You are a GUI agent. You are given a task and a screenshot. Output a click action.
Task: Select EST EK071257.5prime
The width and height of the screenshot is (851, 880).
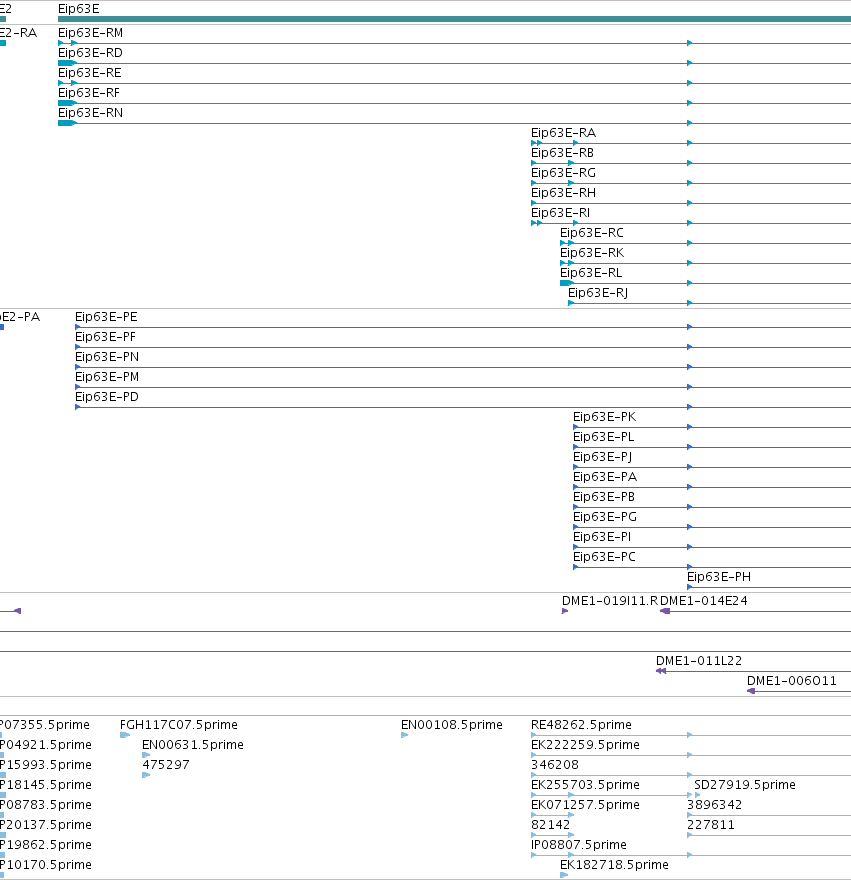(585, 805)
